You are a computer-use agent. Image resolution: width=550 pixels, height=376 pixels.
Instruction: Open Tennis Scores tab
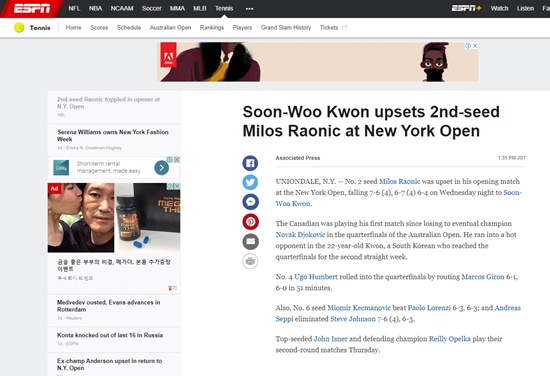point(99,27)
